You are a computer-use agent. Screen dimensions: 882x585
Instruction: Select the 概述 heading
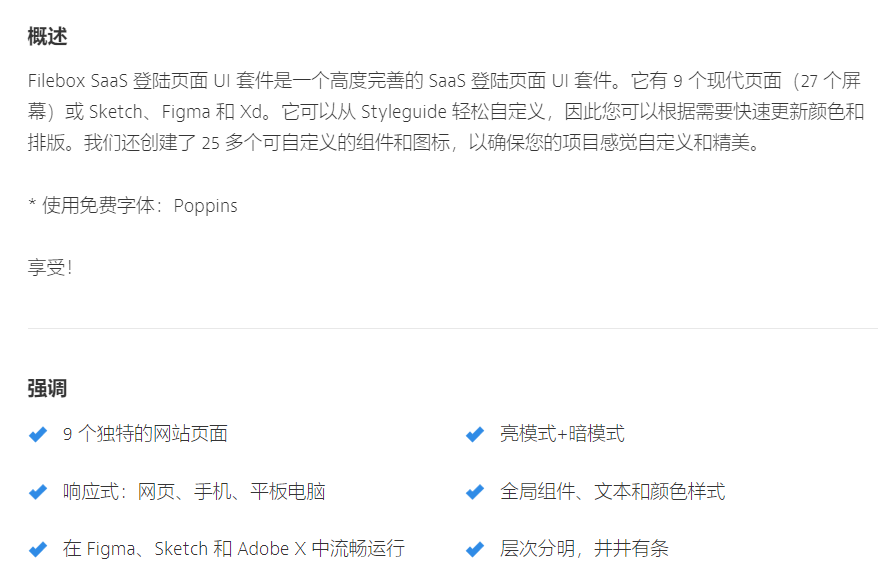[47, 37]
